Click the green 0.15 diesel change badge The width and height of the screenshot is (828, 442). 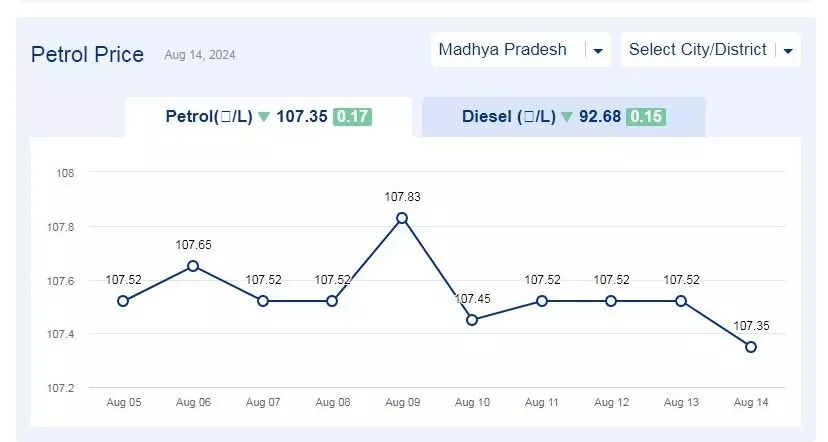coord(646,117)
